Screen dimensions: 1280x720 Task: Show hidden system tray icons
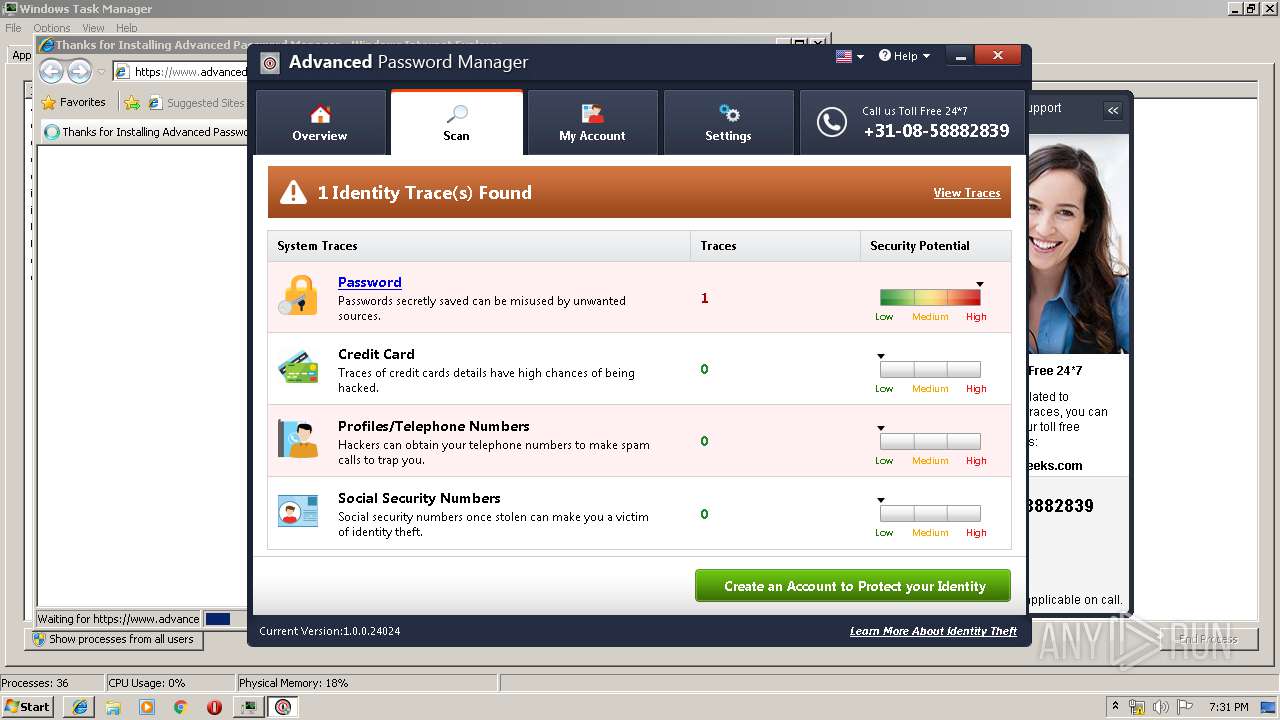[x=1116, y=706]
